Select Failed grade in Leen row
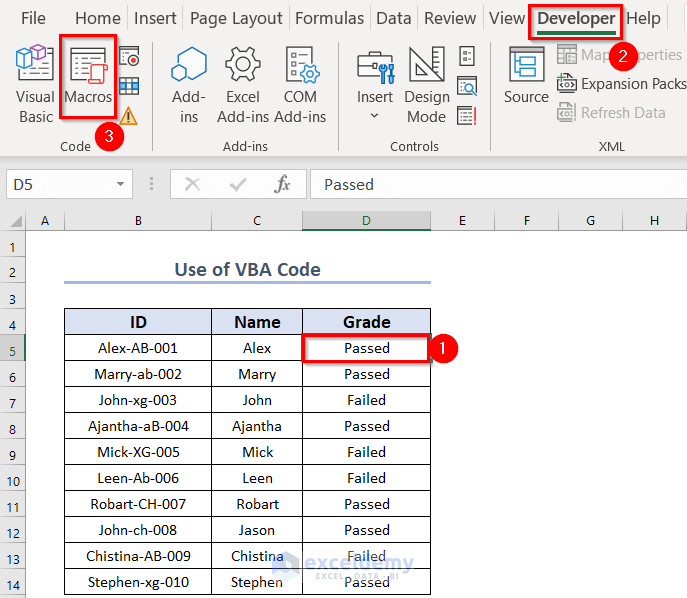This screenshot has width=687, height=598. (366, 478)
